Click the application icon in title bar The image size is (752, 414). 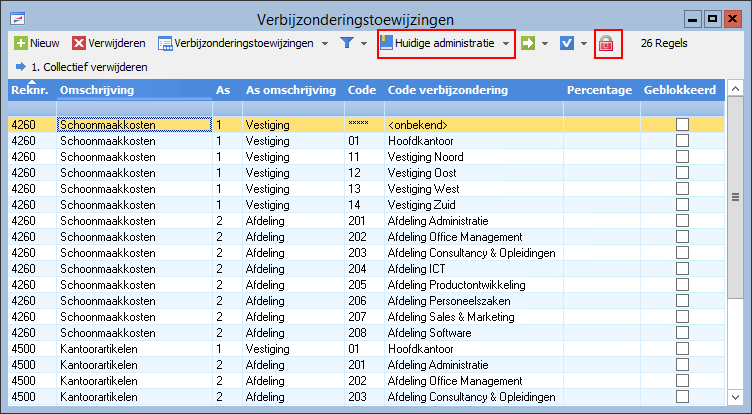click(18, 19)
